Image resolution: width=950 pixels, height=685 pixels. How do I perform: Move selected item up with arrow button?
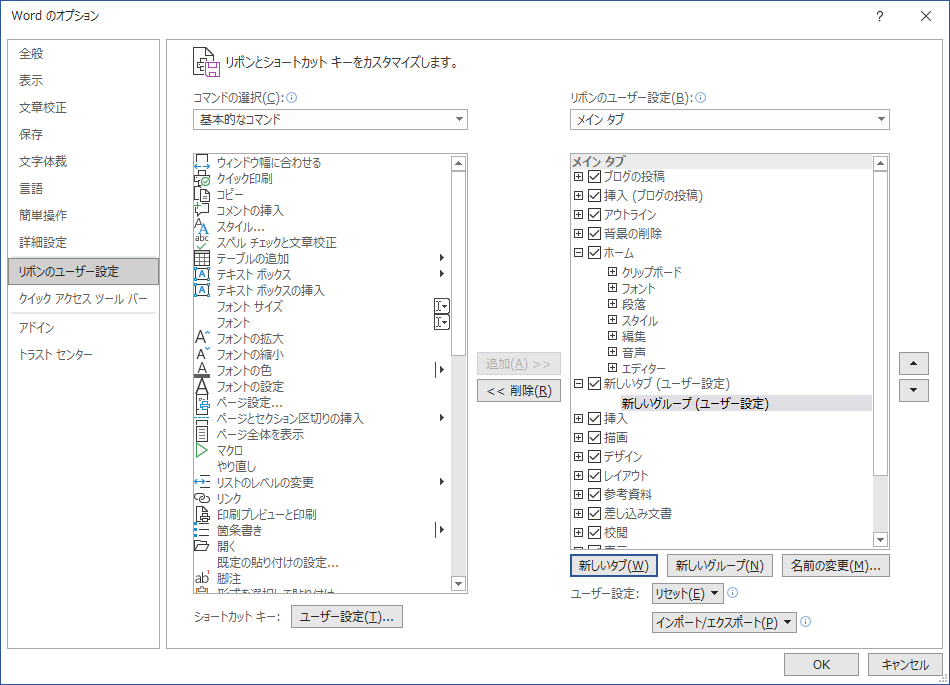click(x=914, y=363)
